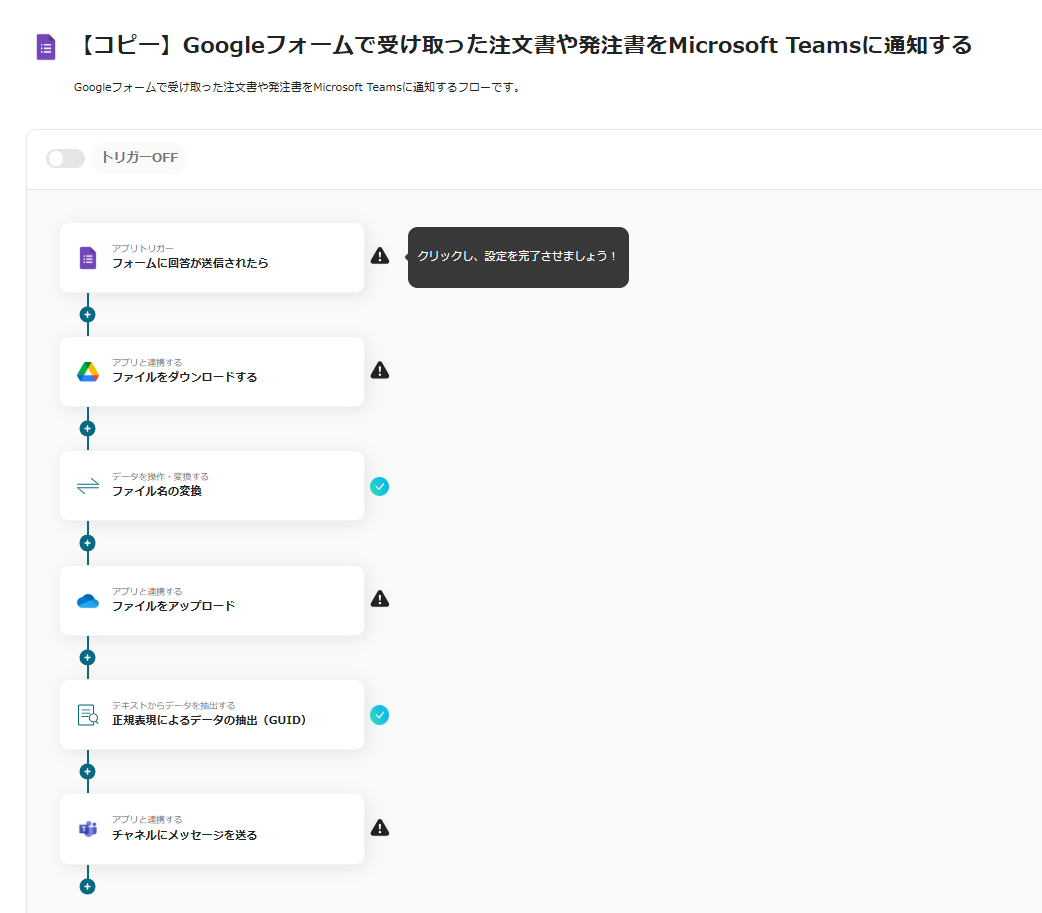The width and height of the screenshot is (1042, 913).
Task: Add a step below チャネルにメッセージを送る
Action: coord(87,886)
